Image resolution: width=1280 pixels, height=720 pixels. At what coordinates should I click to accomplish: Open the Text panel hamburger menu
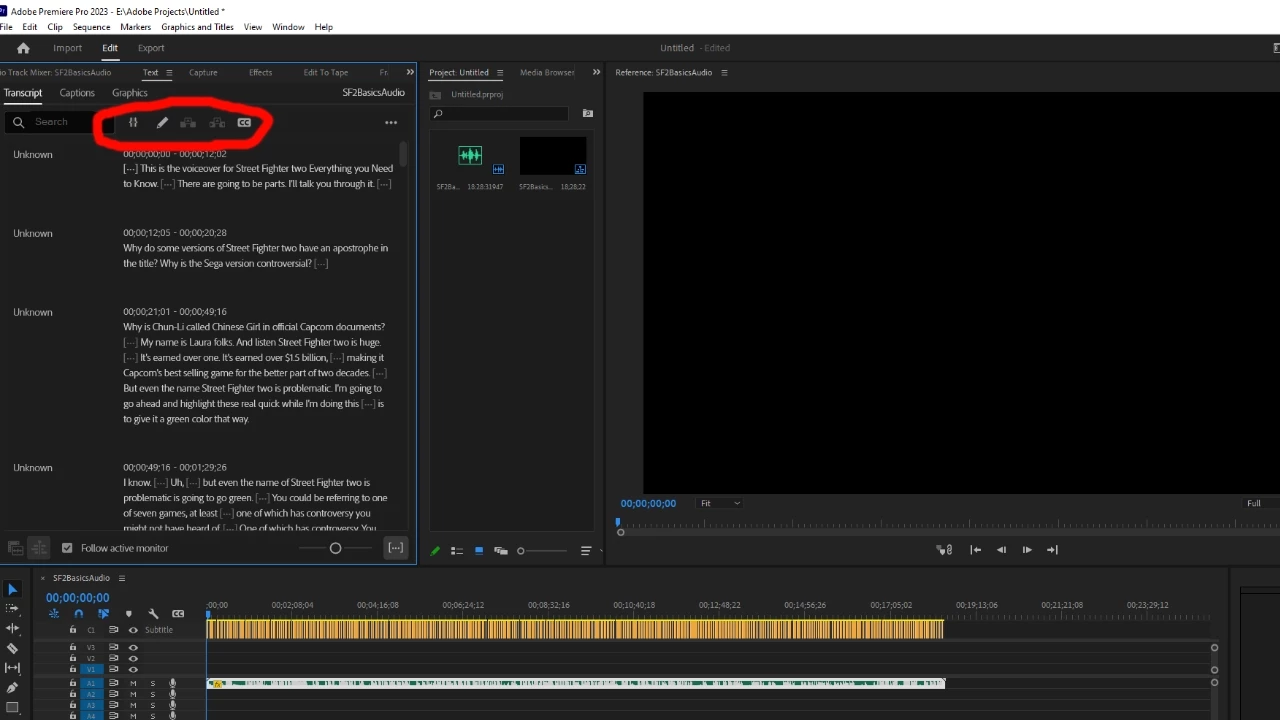(169, 73)
